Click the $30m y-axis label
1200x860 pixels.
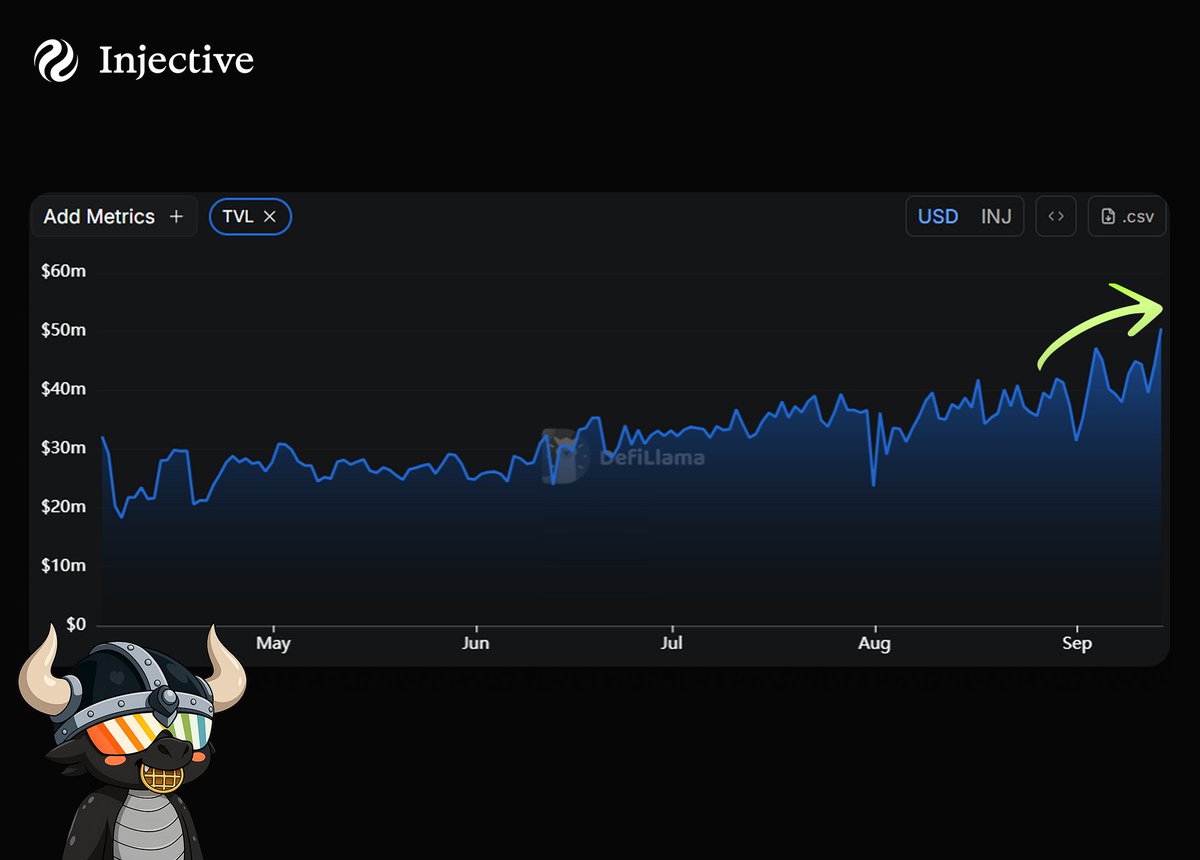tap(63, 448)
